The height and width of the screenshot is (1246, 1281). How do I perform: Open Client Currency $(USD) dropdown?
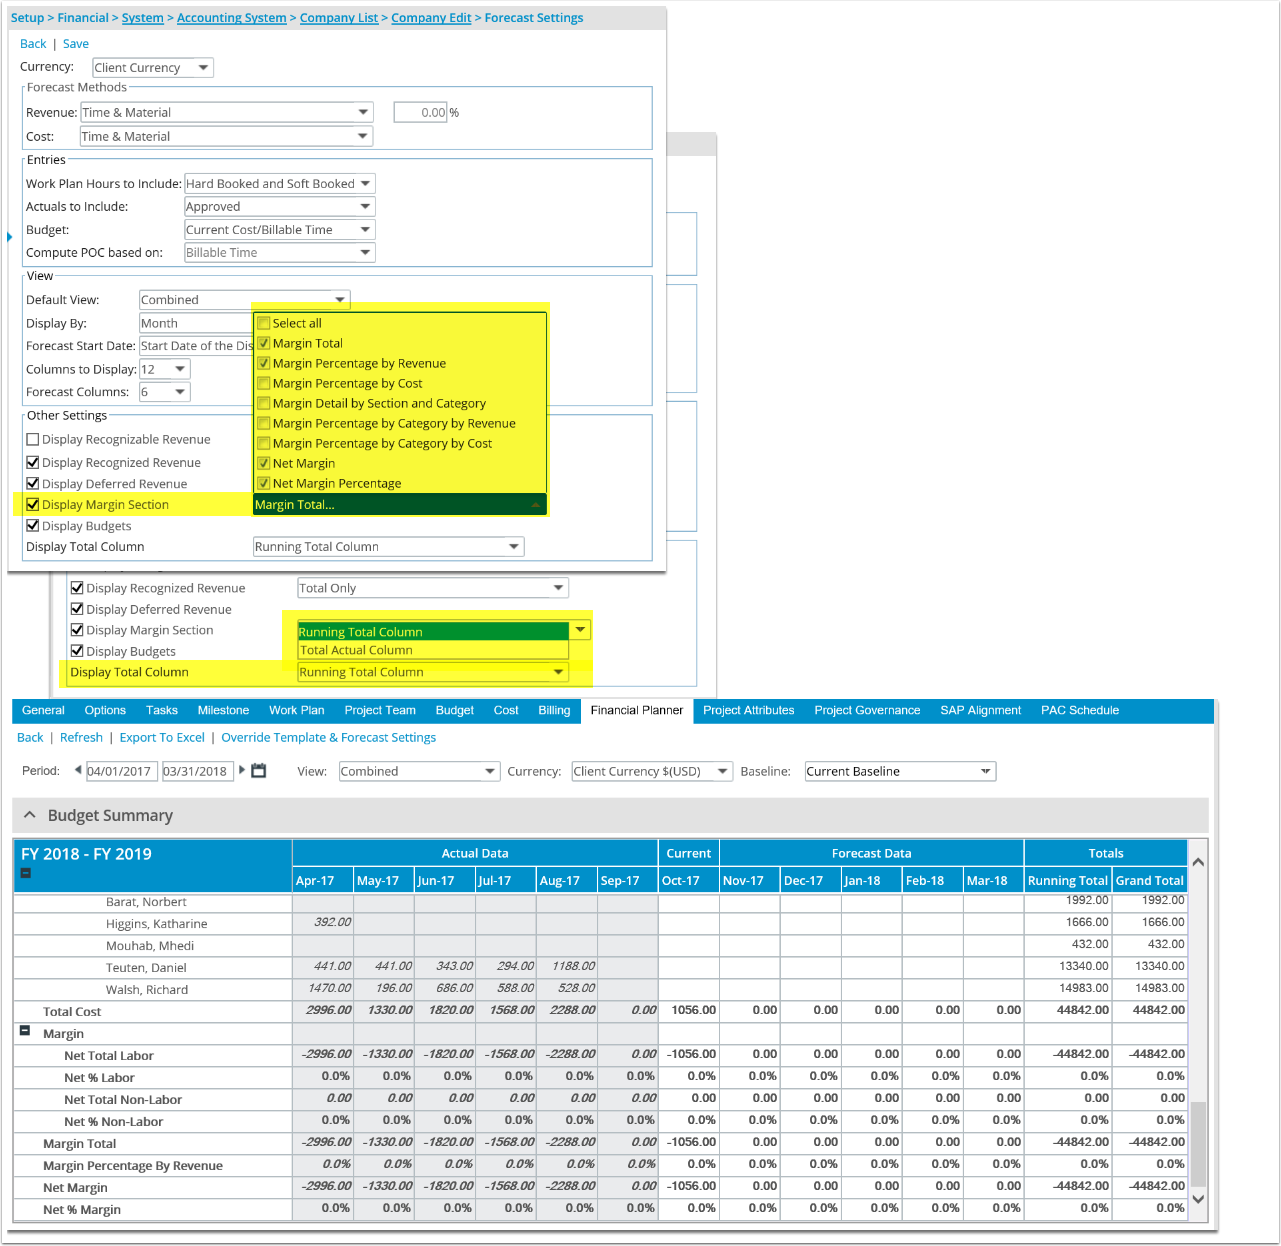(652, 771)
